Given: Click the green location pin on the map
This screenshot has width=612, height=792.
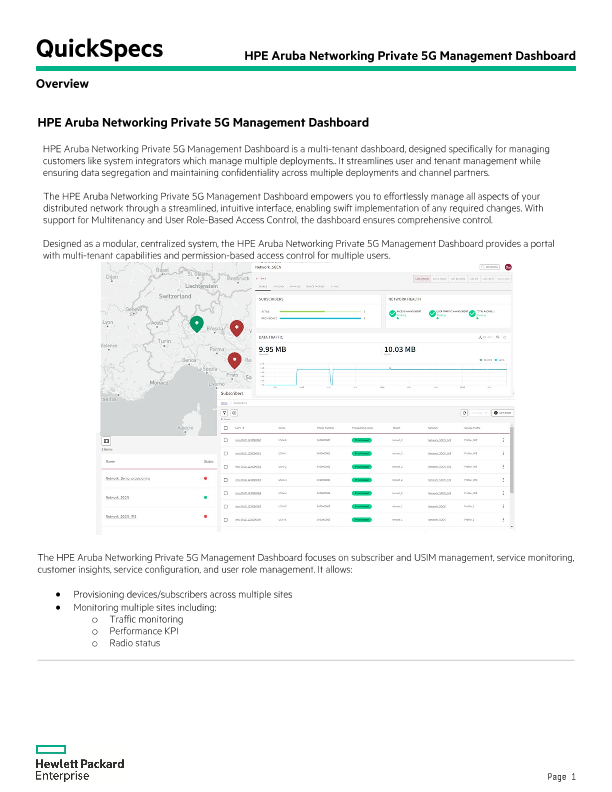Looking at the screenshot, I should (197, 324).
